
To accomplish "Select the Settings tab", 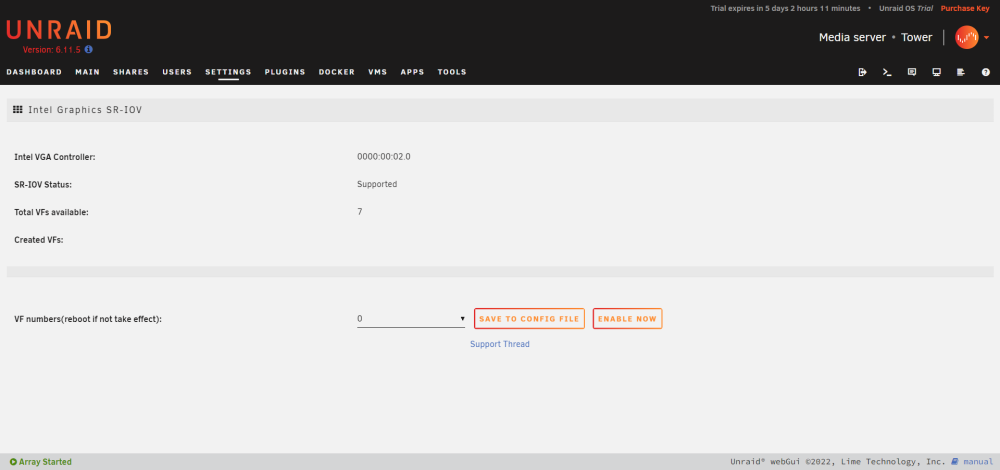I will click(x=228, y=72).
